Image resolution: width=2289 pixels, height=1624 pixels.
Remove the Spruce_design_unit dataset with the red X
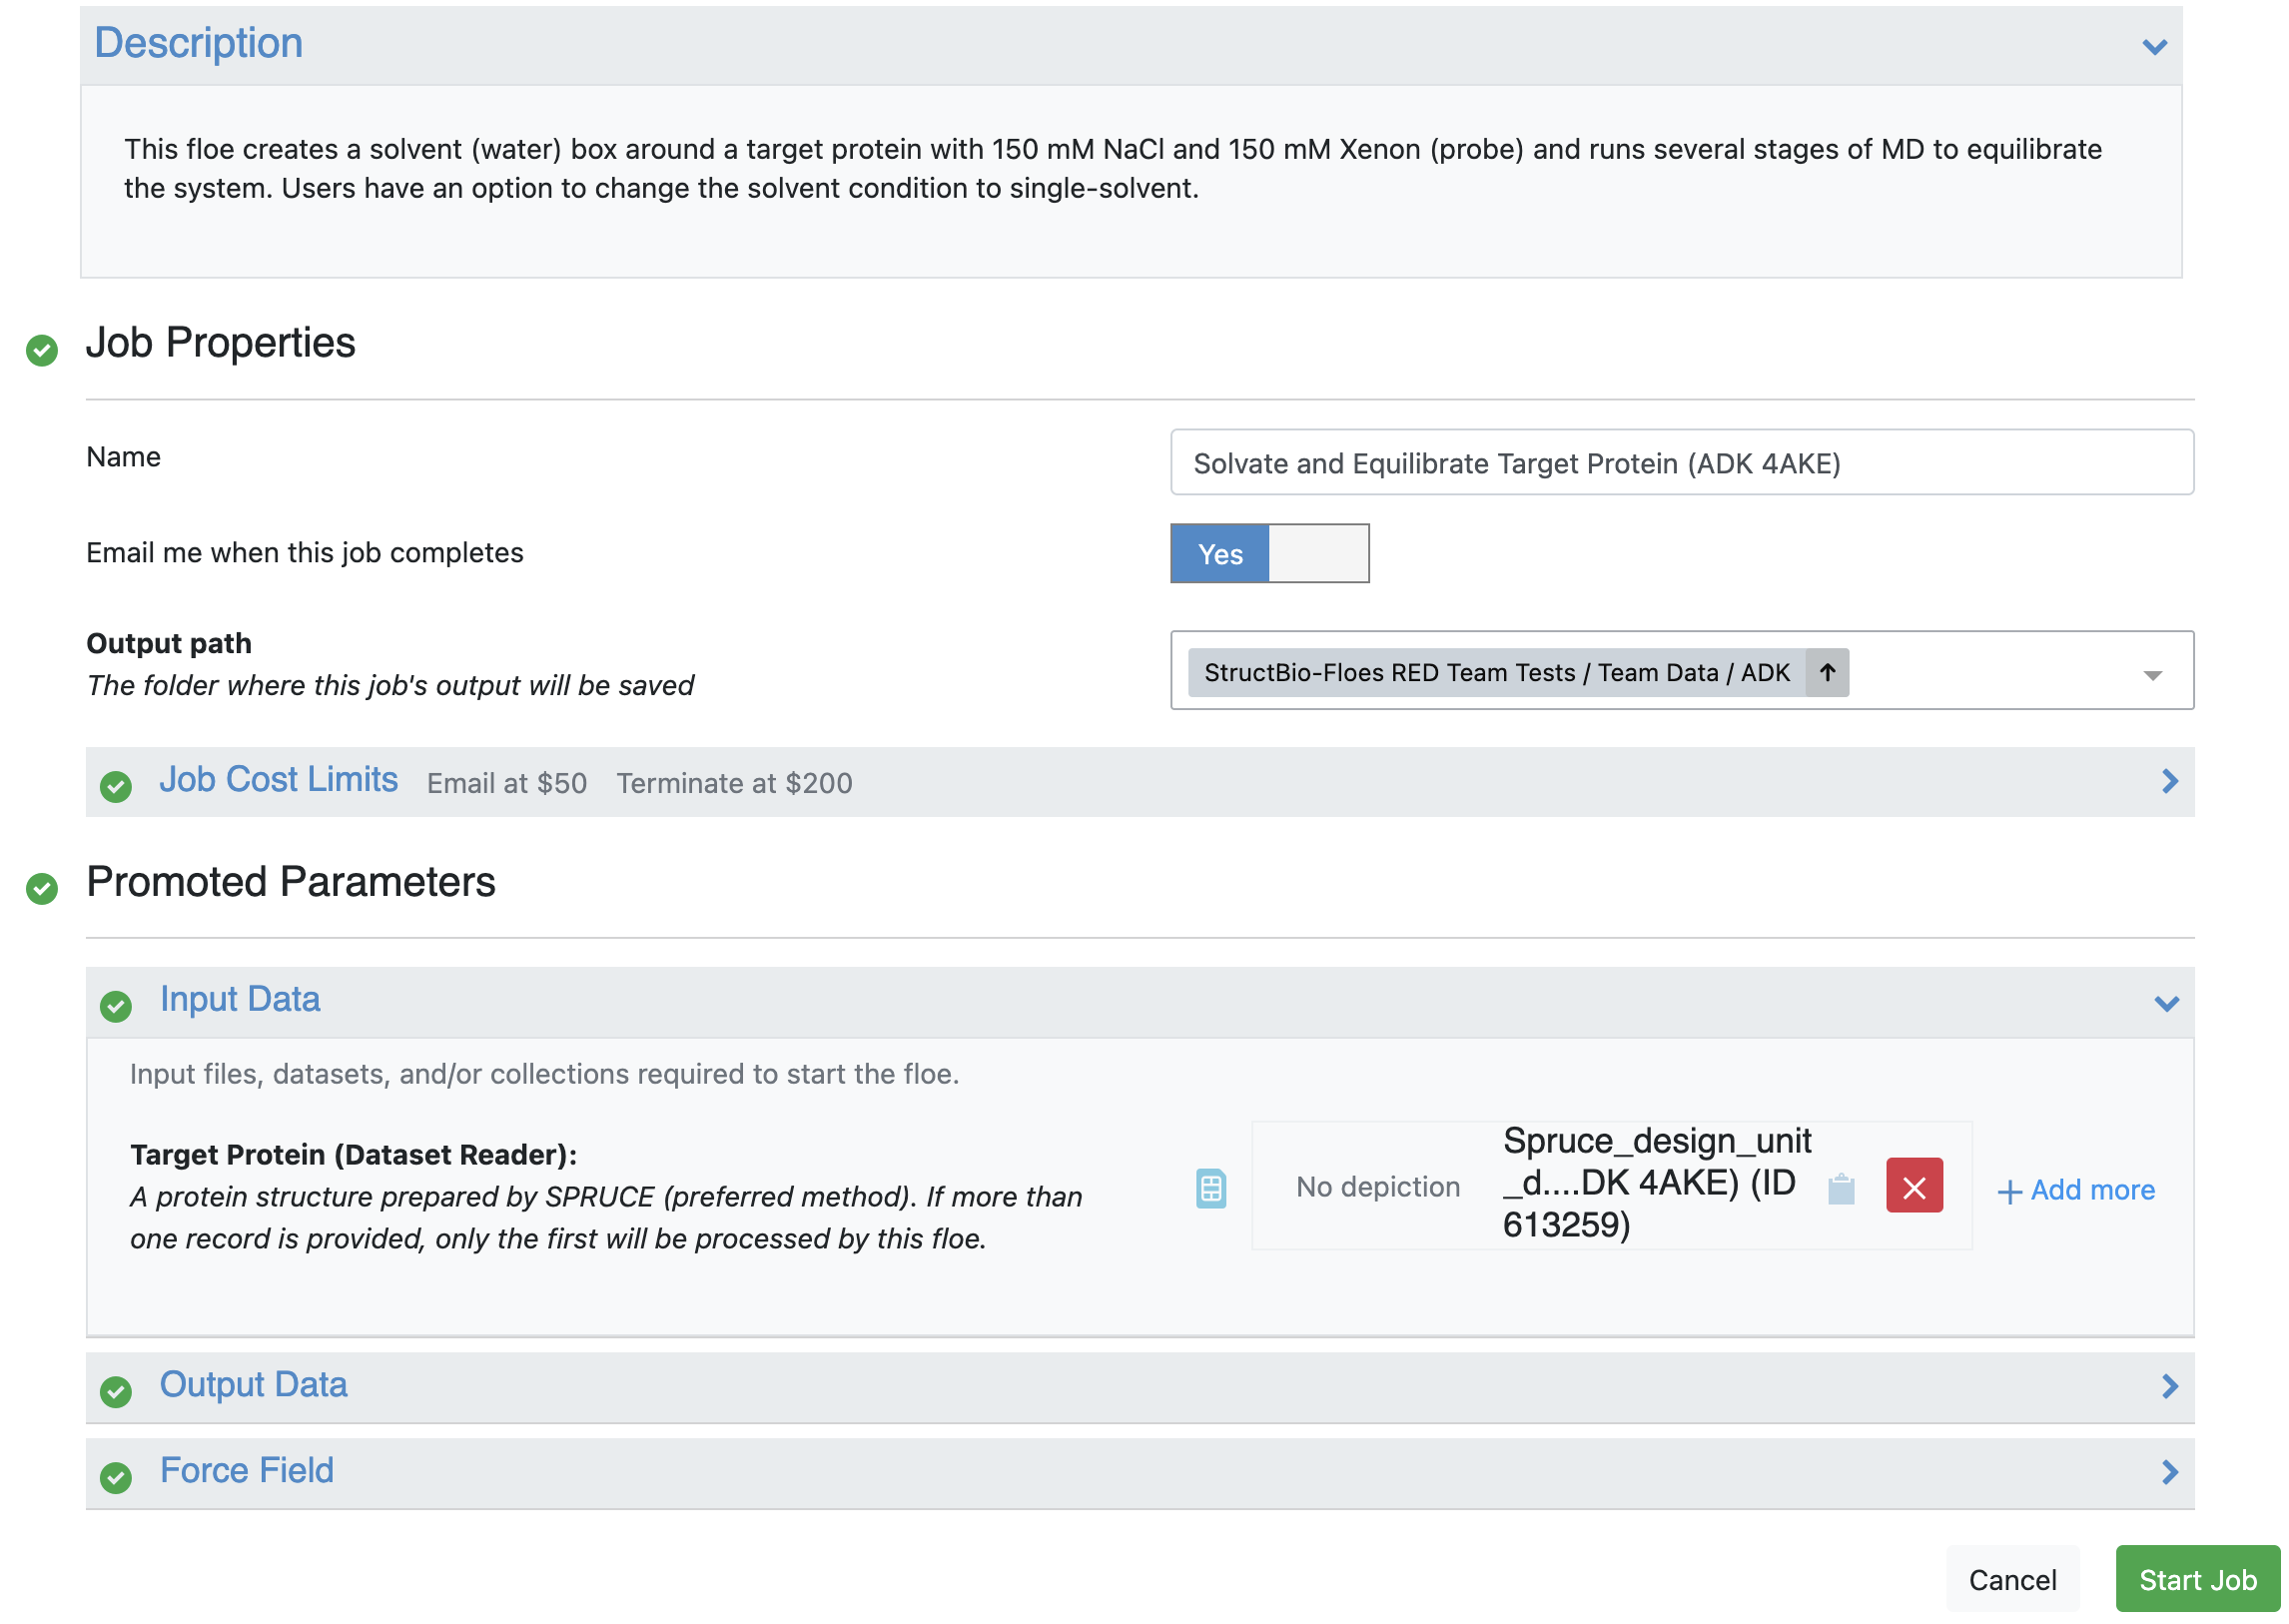1913,1186
